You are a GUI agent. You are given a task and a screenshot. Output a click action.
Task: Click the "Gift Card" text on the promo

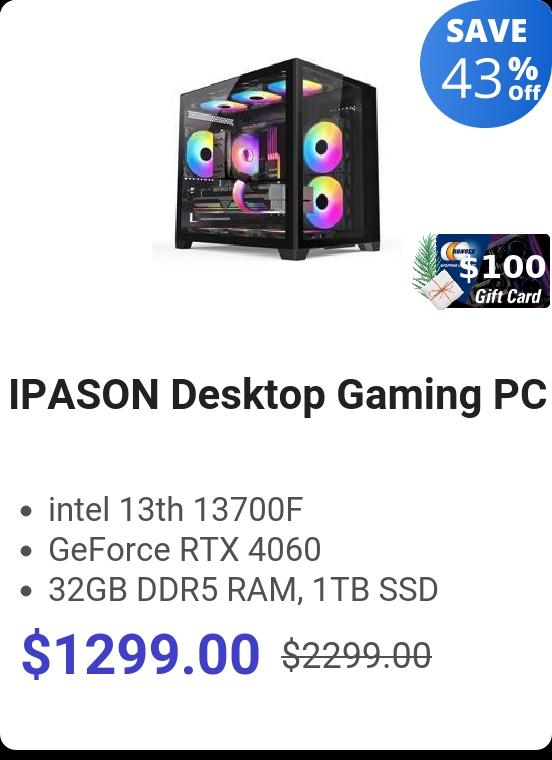click(507, 295)
